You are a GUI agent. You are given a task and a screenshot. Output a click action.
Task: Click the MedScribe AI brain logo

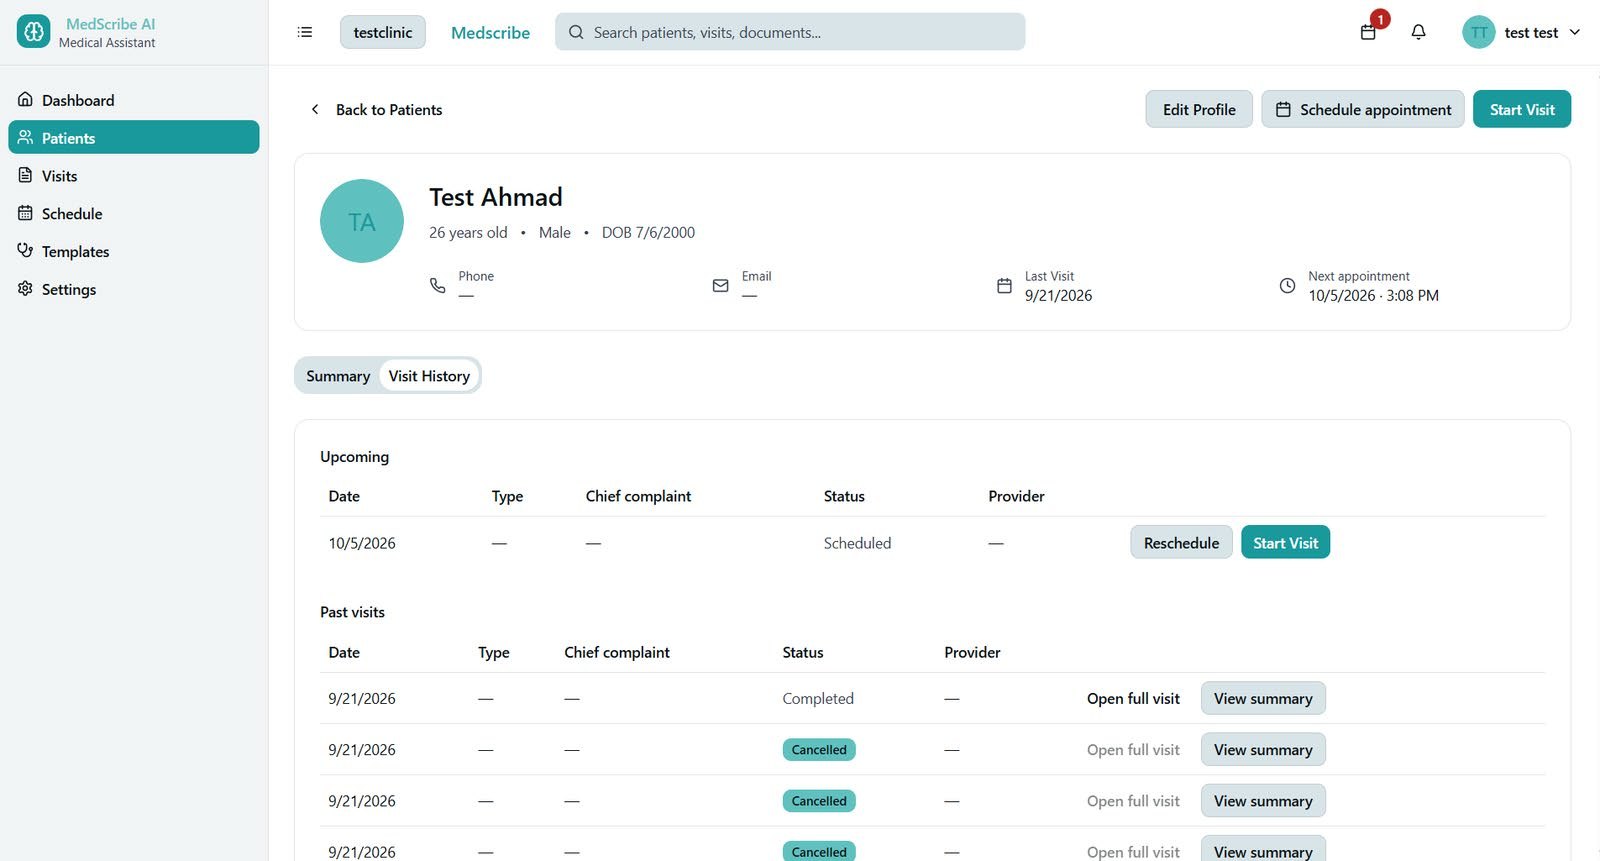coord(33,32)
